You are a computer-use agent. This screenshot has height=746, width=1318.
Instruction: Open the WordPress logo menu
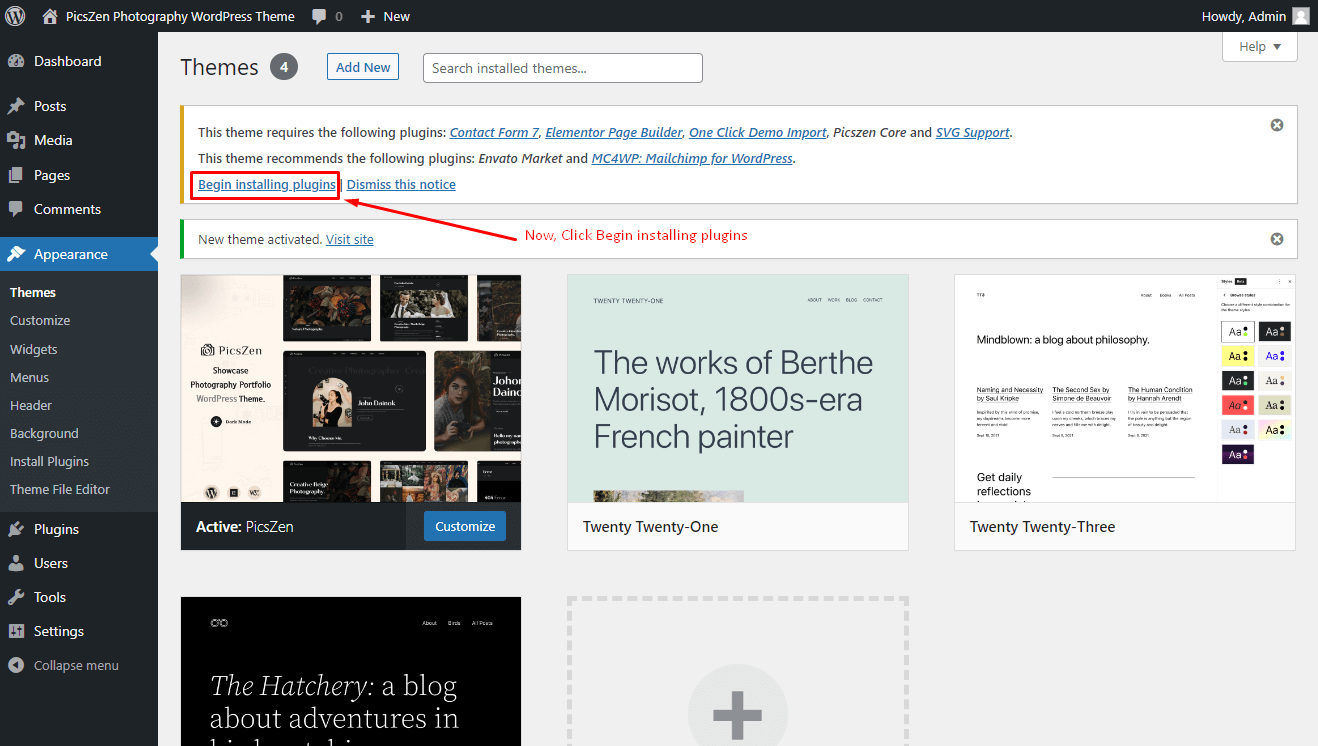click(15, 16)
